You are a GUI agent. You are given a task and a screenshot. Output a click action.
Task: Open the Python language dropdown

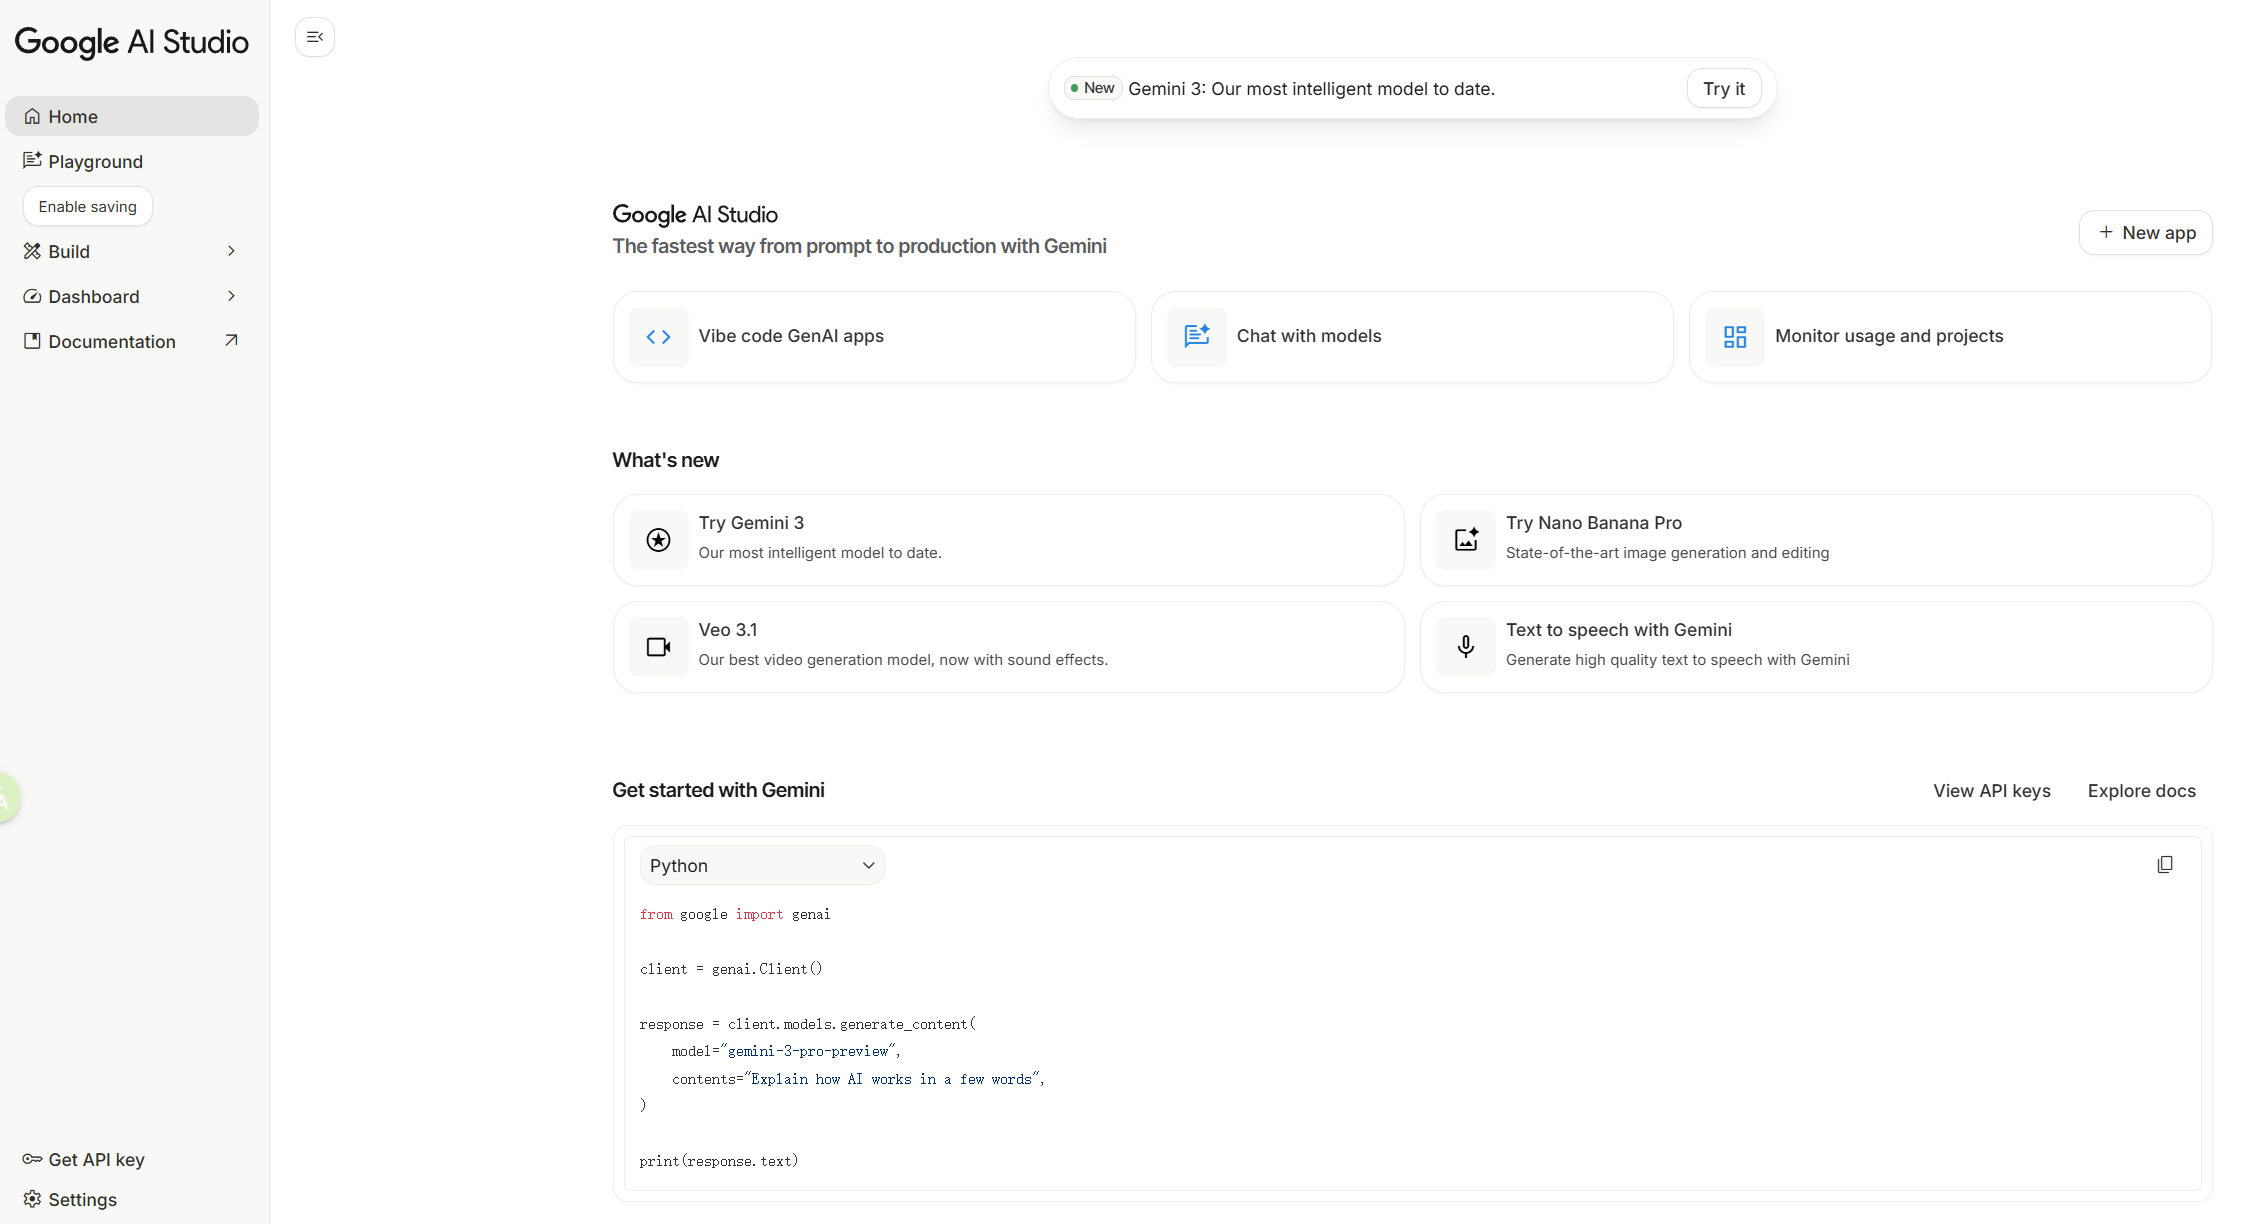pos(761,865)
